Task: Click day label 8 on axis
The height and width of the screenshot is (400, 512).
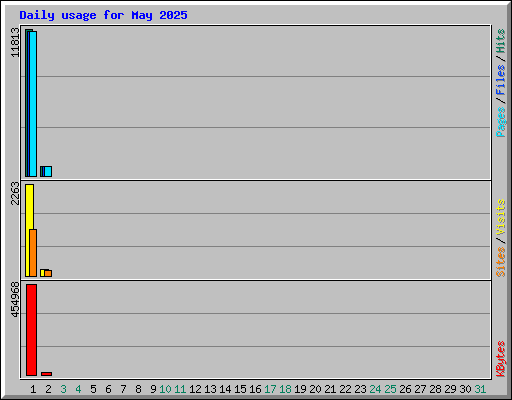Action: click(x=138, y=389)
